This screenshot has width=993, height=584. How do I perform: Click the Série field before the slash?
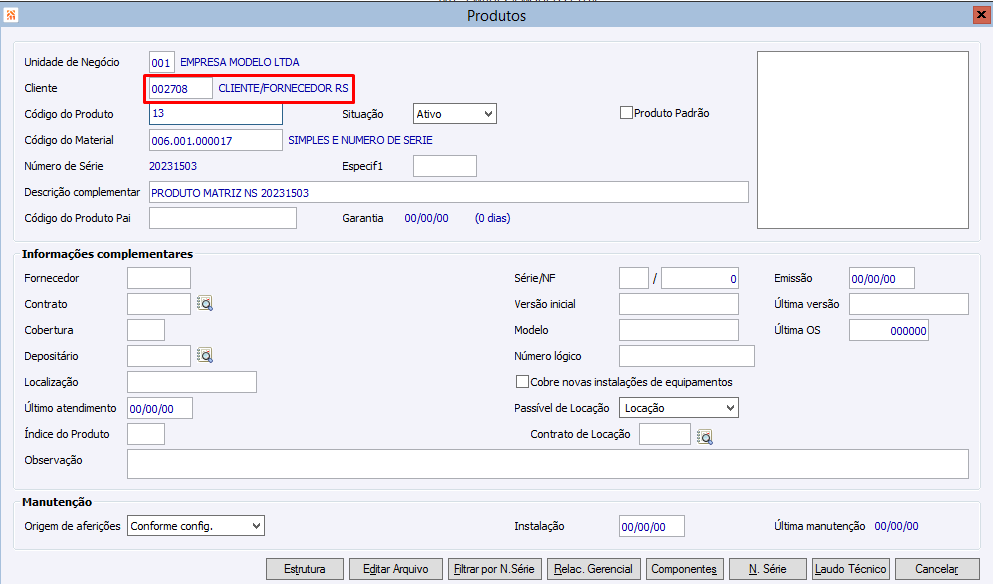pyautogui.click(x=634, y=278)
